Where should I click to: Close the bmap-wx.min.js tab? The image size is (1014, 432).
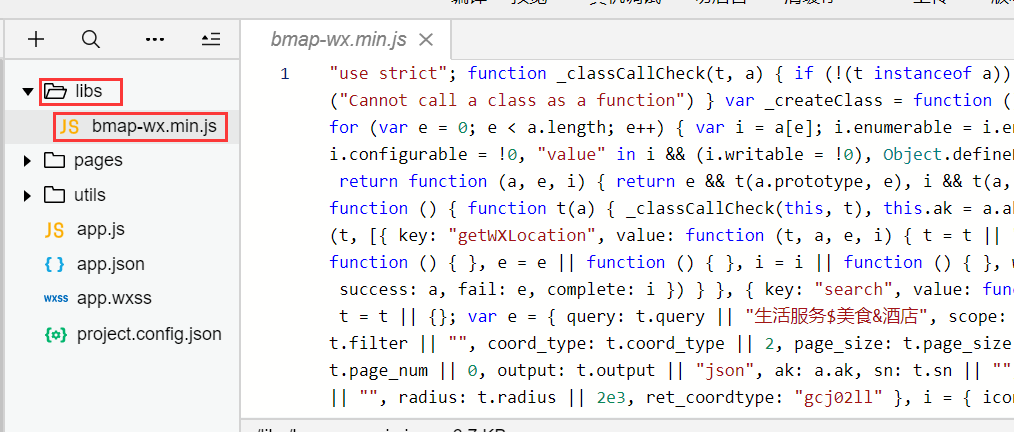(426, 40)
